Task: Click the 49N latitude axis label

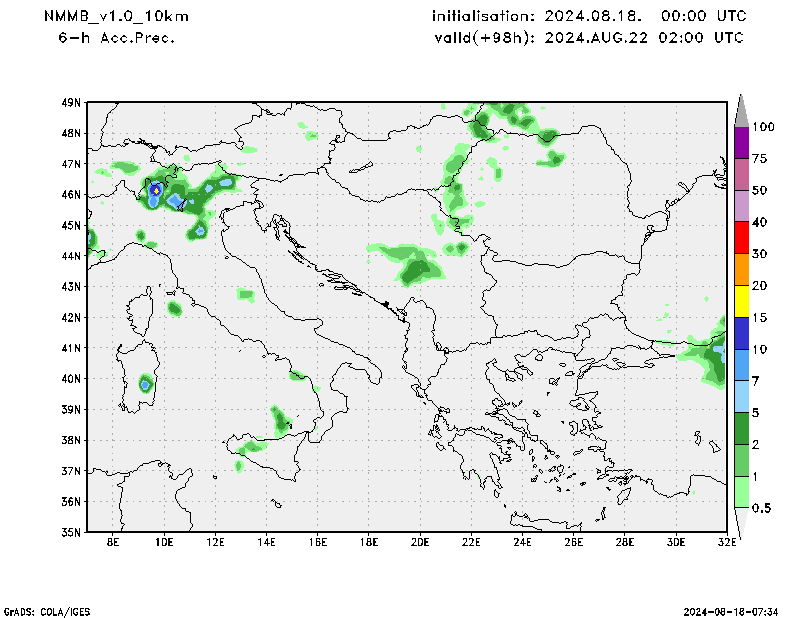Action: [x=71, y=103]
